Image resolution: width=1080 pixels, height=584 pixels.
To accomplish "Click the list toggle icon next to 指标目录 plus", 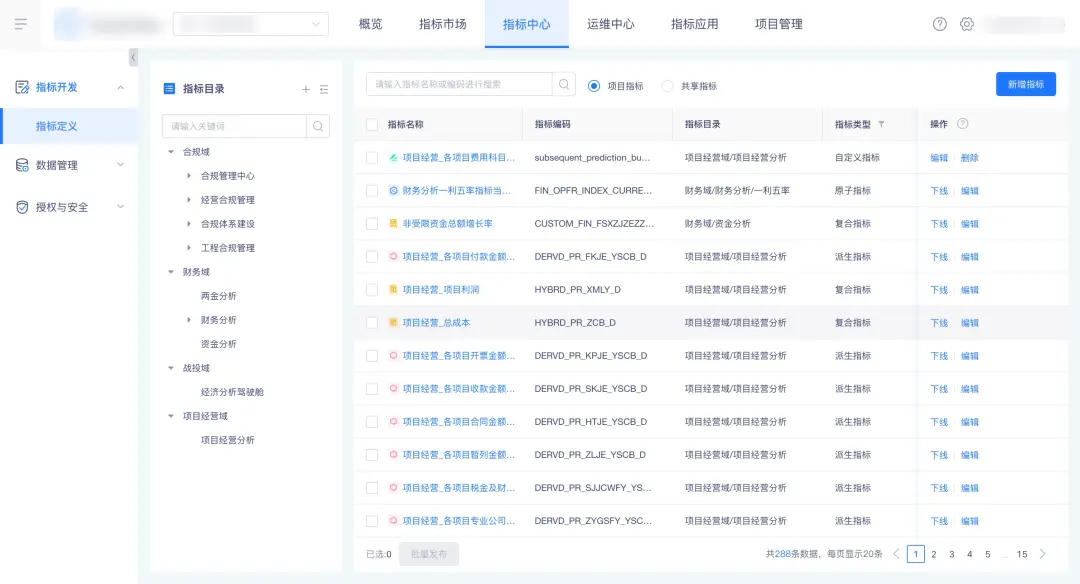I will click(324, 89).
